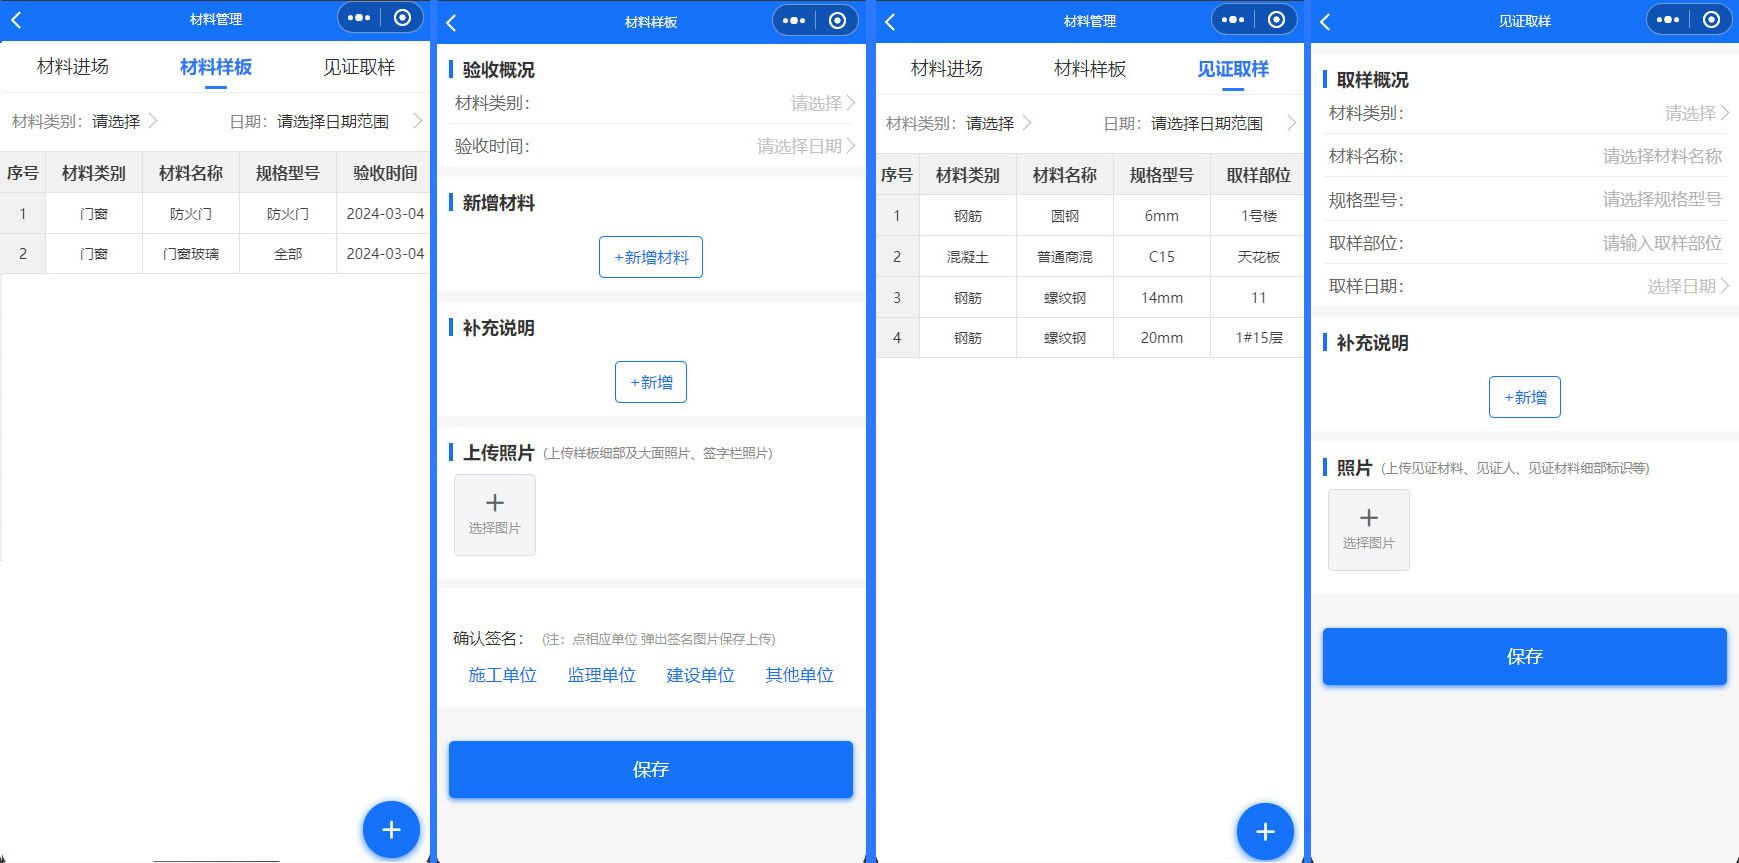Click the +新增材料 button
Viewport: 1739px width, 863px height.
point(651,257)
